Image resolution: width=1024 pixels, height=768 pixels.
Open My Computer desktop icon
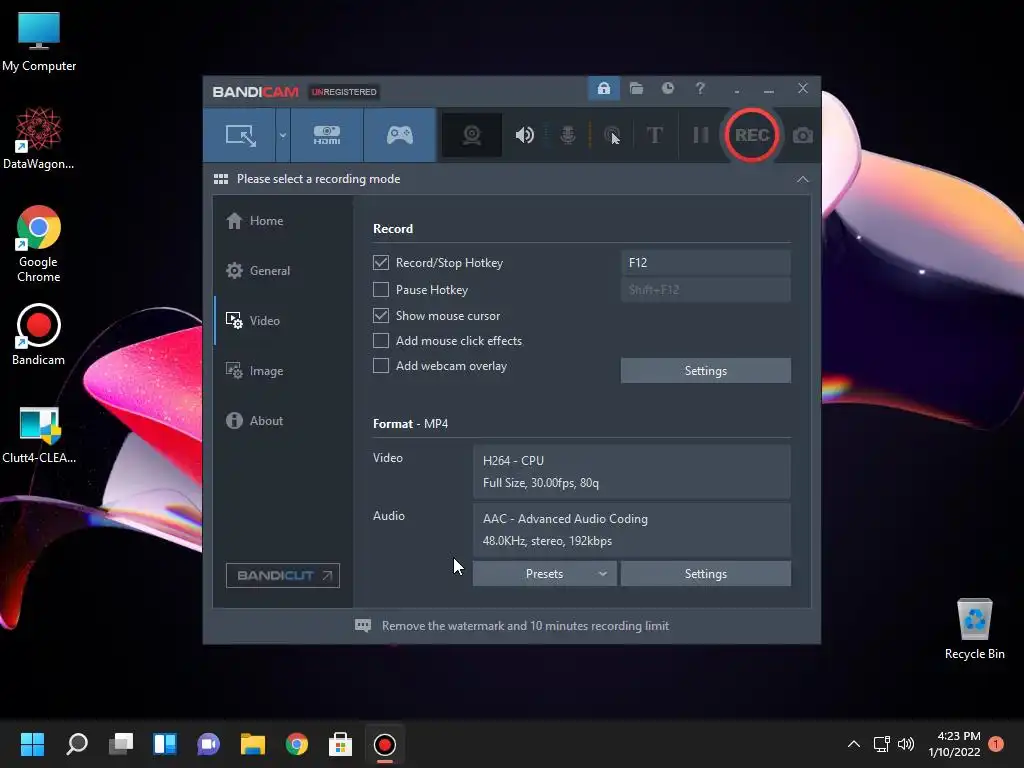pos(39,42)
